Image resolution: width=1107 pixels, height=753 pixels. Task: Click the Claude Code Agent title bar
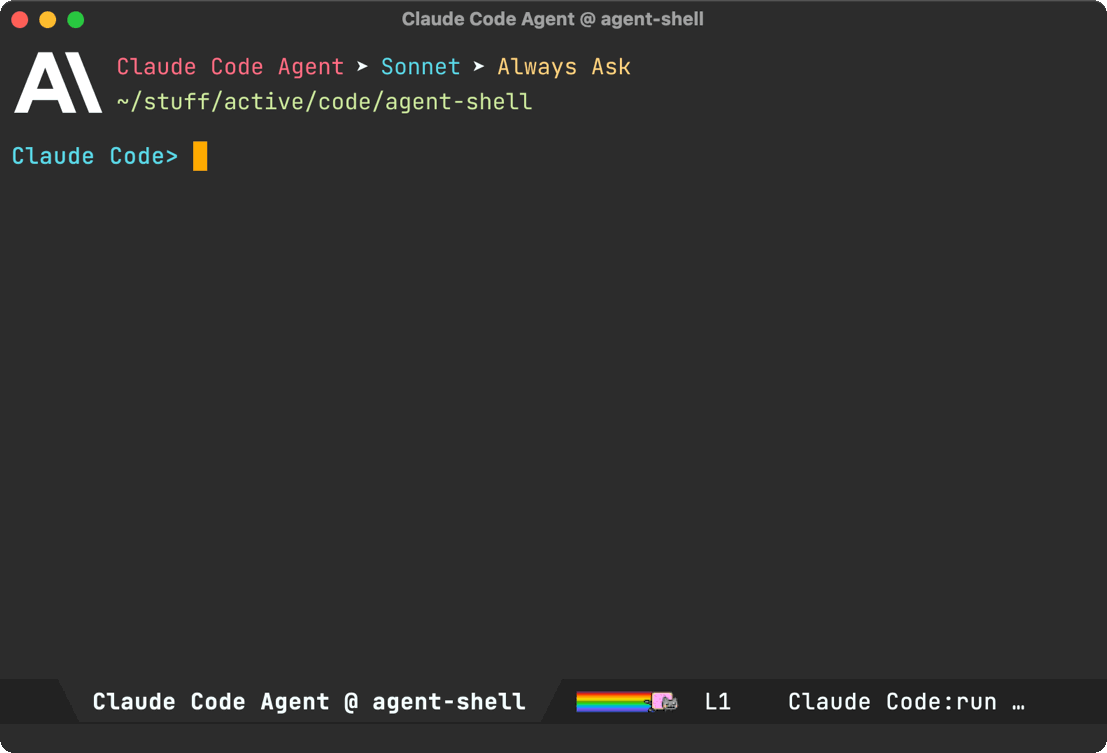pos(553,18)
